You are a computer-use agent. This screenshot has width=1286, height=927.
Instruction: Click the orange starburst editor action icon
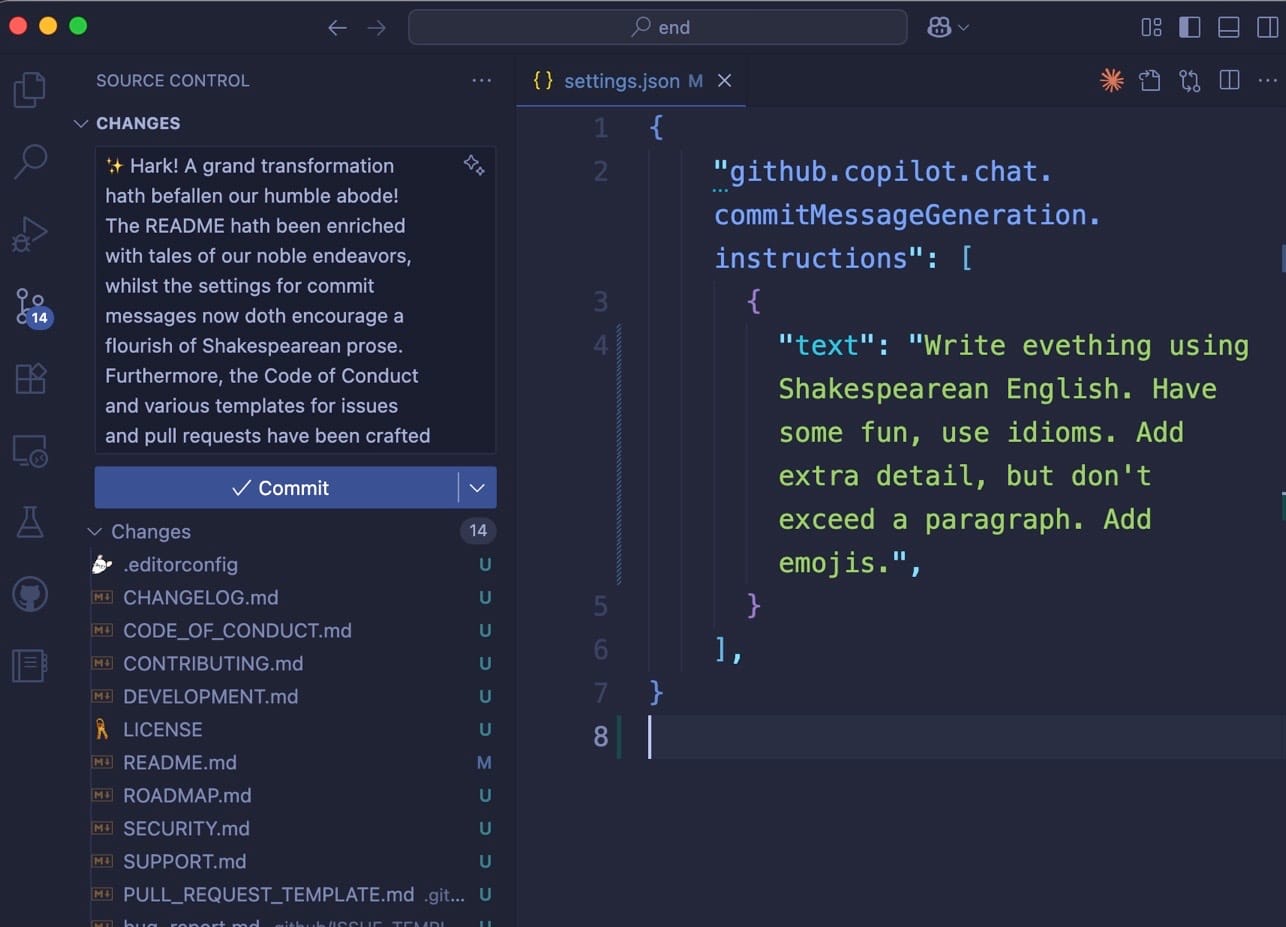pos(1111,81)
